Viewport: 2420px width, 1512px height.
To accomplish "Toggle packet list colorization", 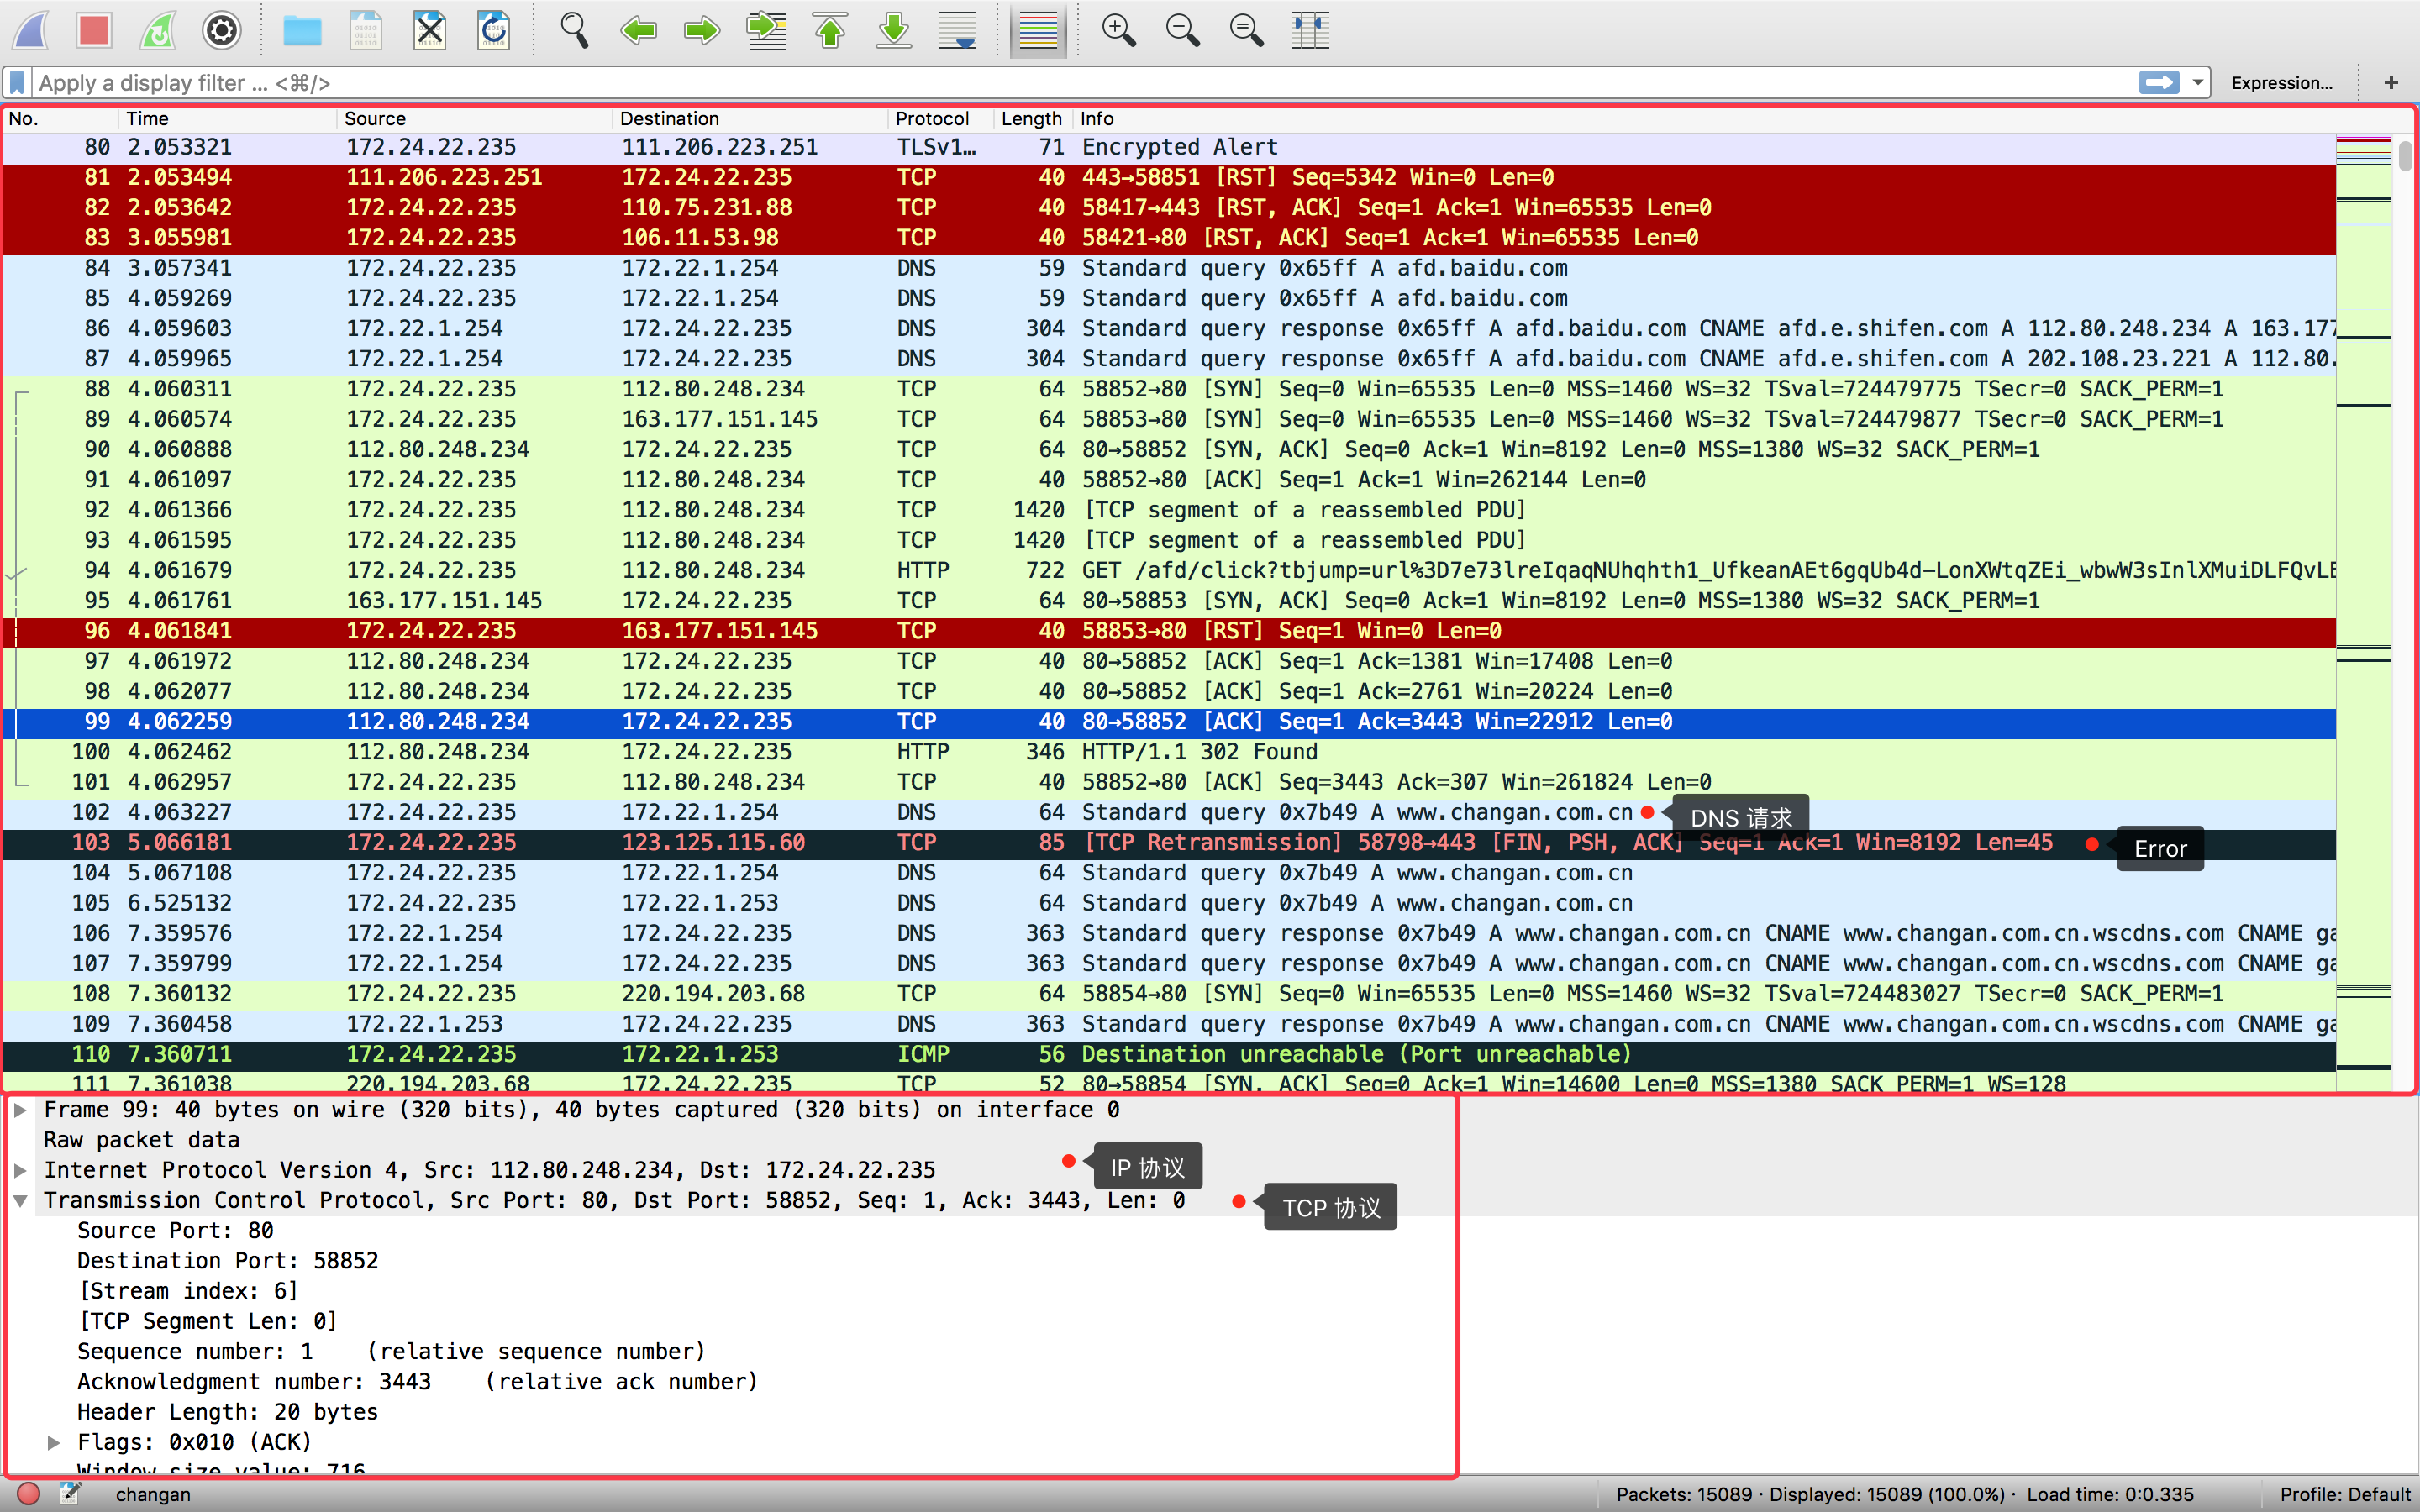I will [x=1038, y=30].
